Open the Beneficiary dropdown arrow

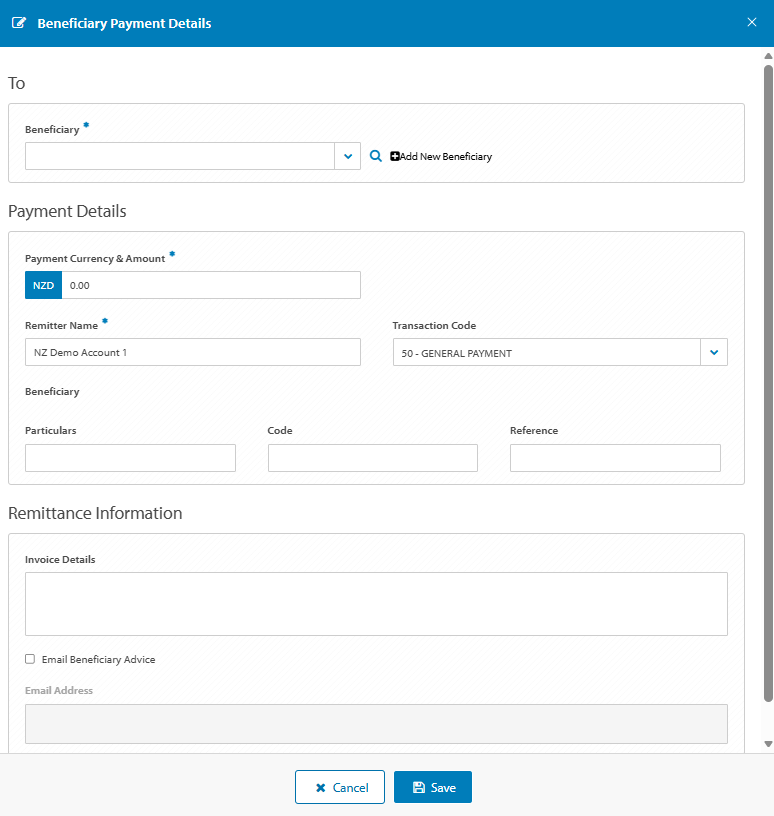coord(348,156)
